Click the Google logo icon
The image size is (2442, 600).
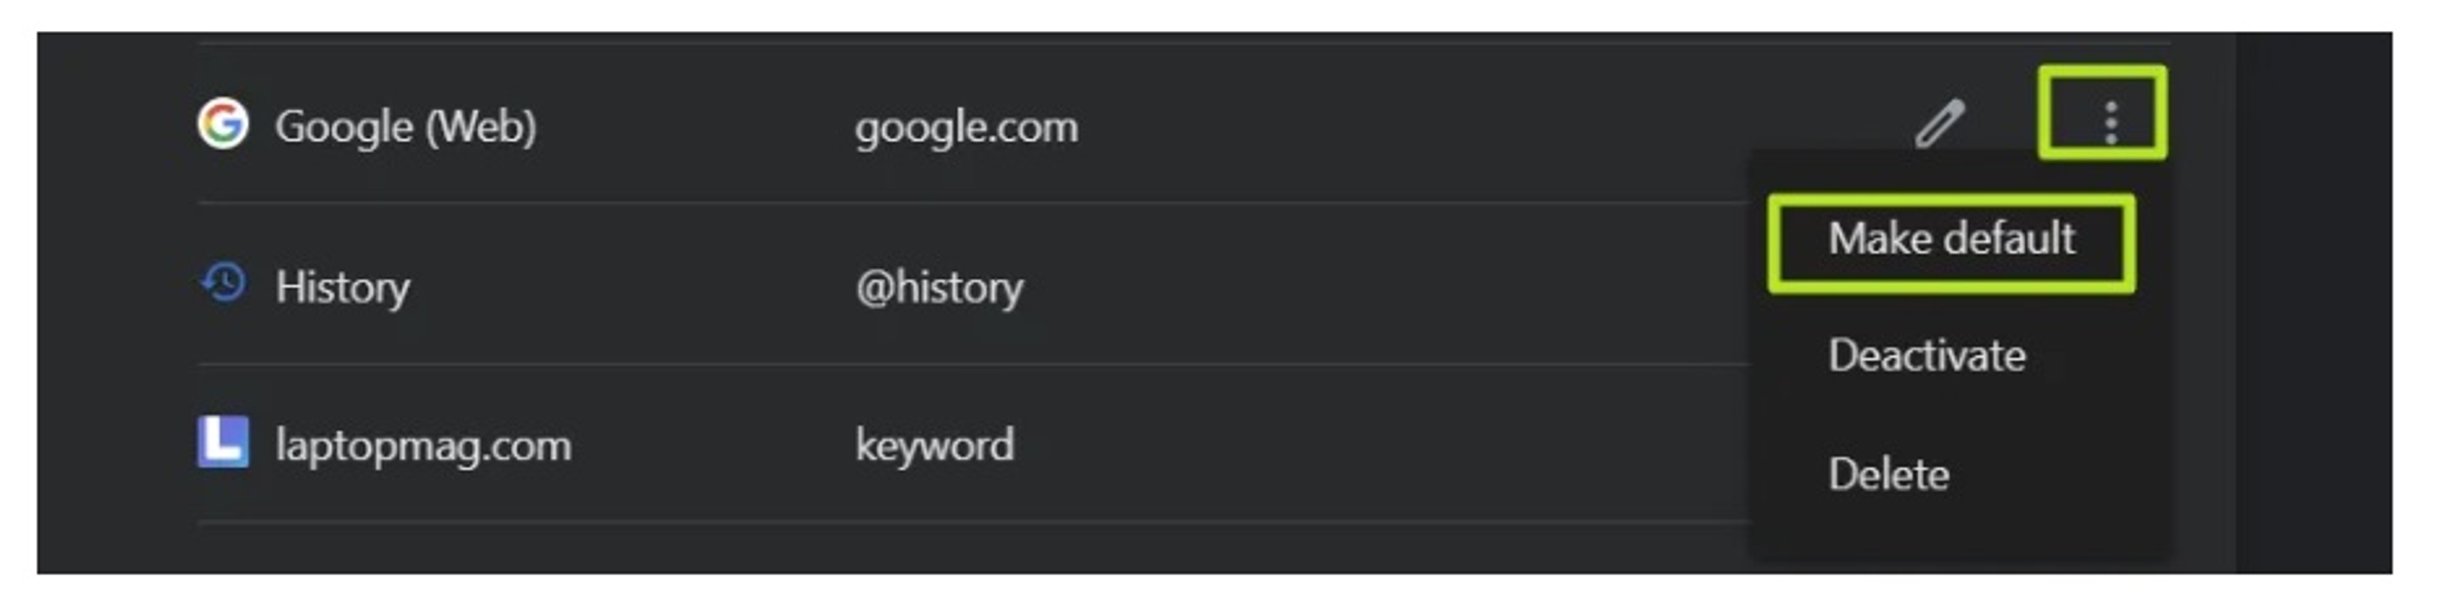pyautogui.click(x=222, y=125)
